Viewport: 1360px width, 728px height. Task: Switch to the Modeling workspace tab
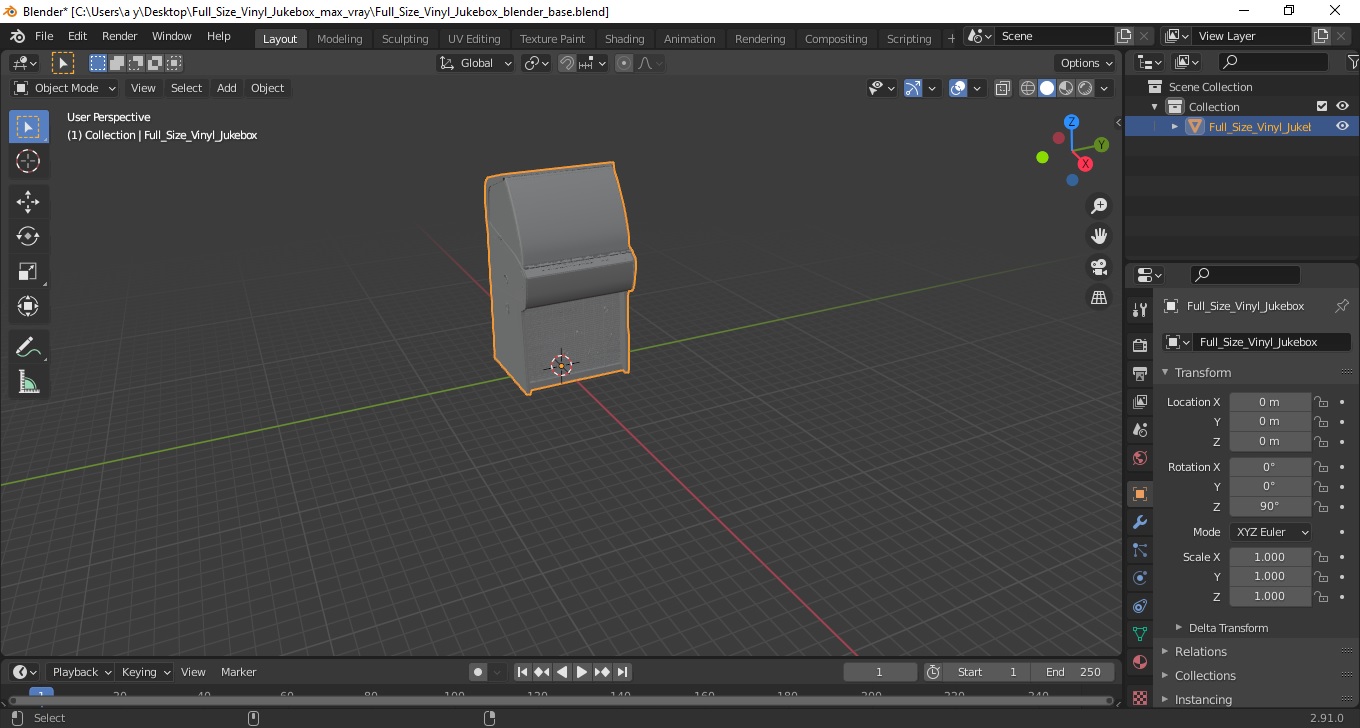click(339, 39)
